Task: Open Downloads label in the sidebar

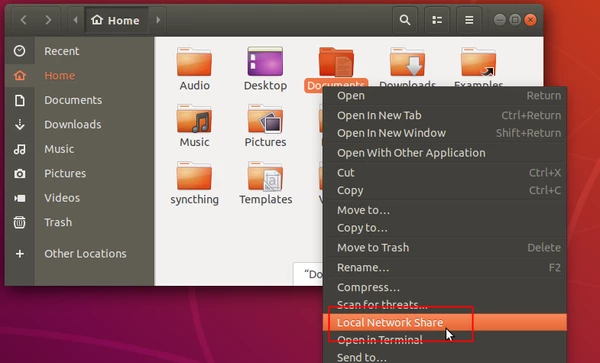Action: click(x=73, y=124)
